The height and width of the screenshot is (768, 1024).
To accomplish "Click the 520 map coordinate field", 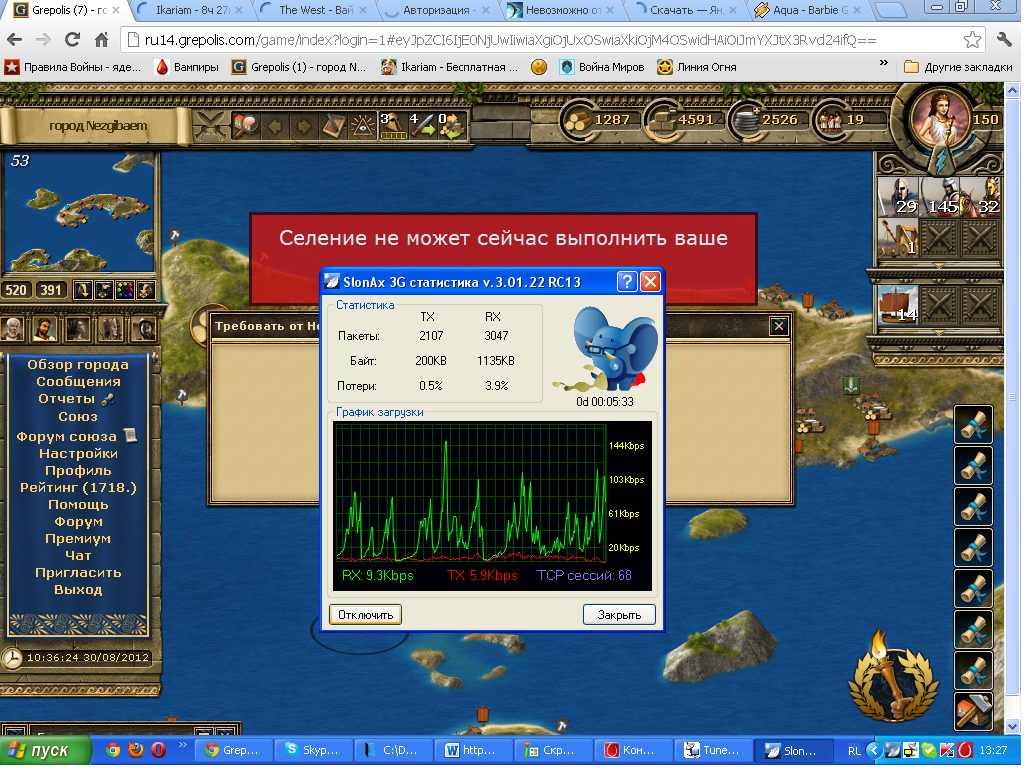I will pos(16,290).
